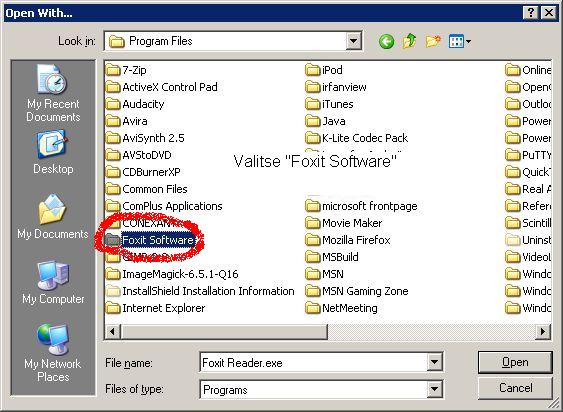This screenshot has width=563, height=412.
Task: Click the Open button
Action: click(x=515, y=362)
